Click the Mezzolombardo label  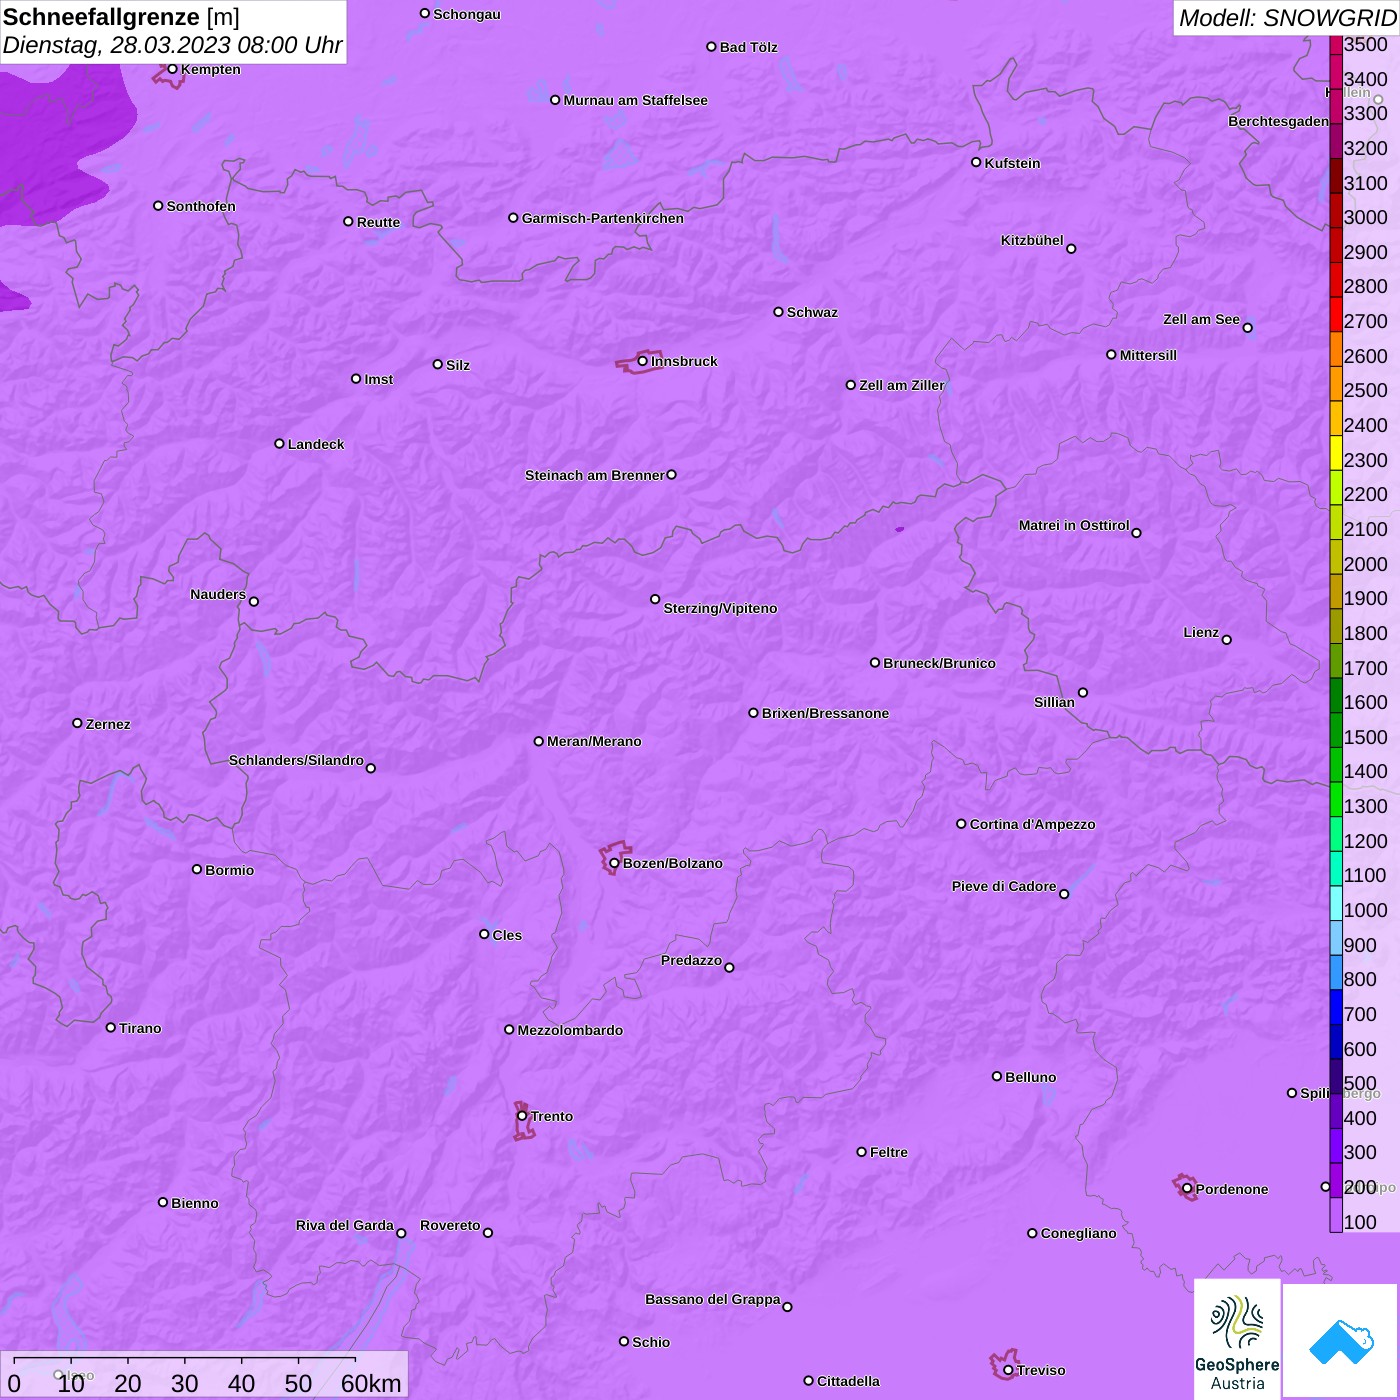coord(570,1030)
